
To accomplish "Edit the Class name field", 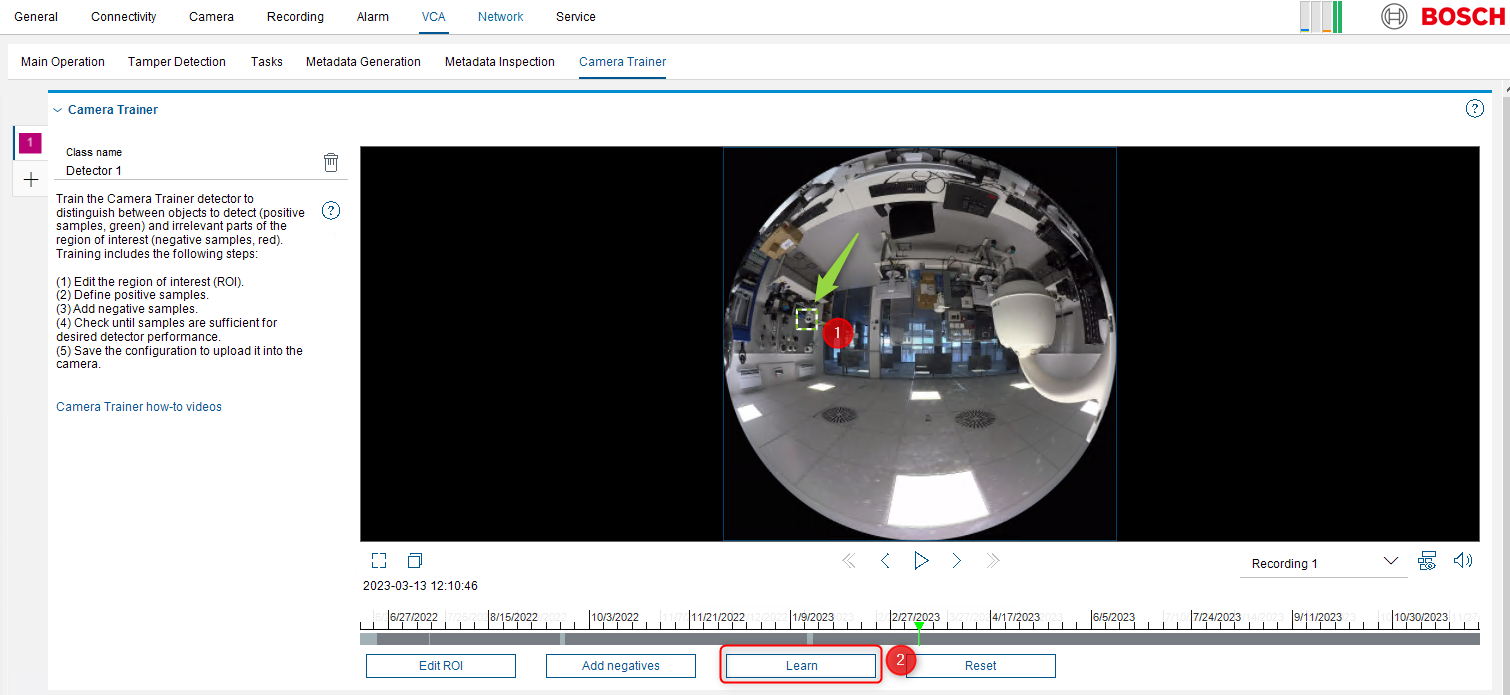I will pos(190,171).
